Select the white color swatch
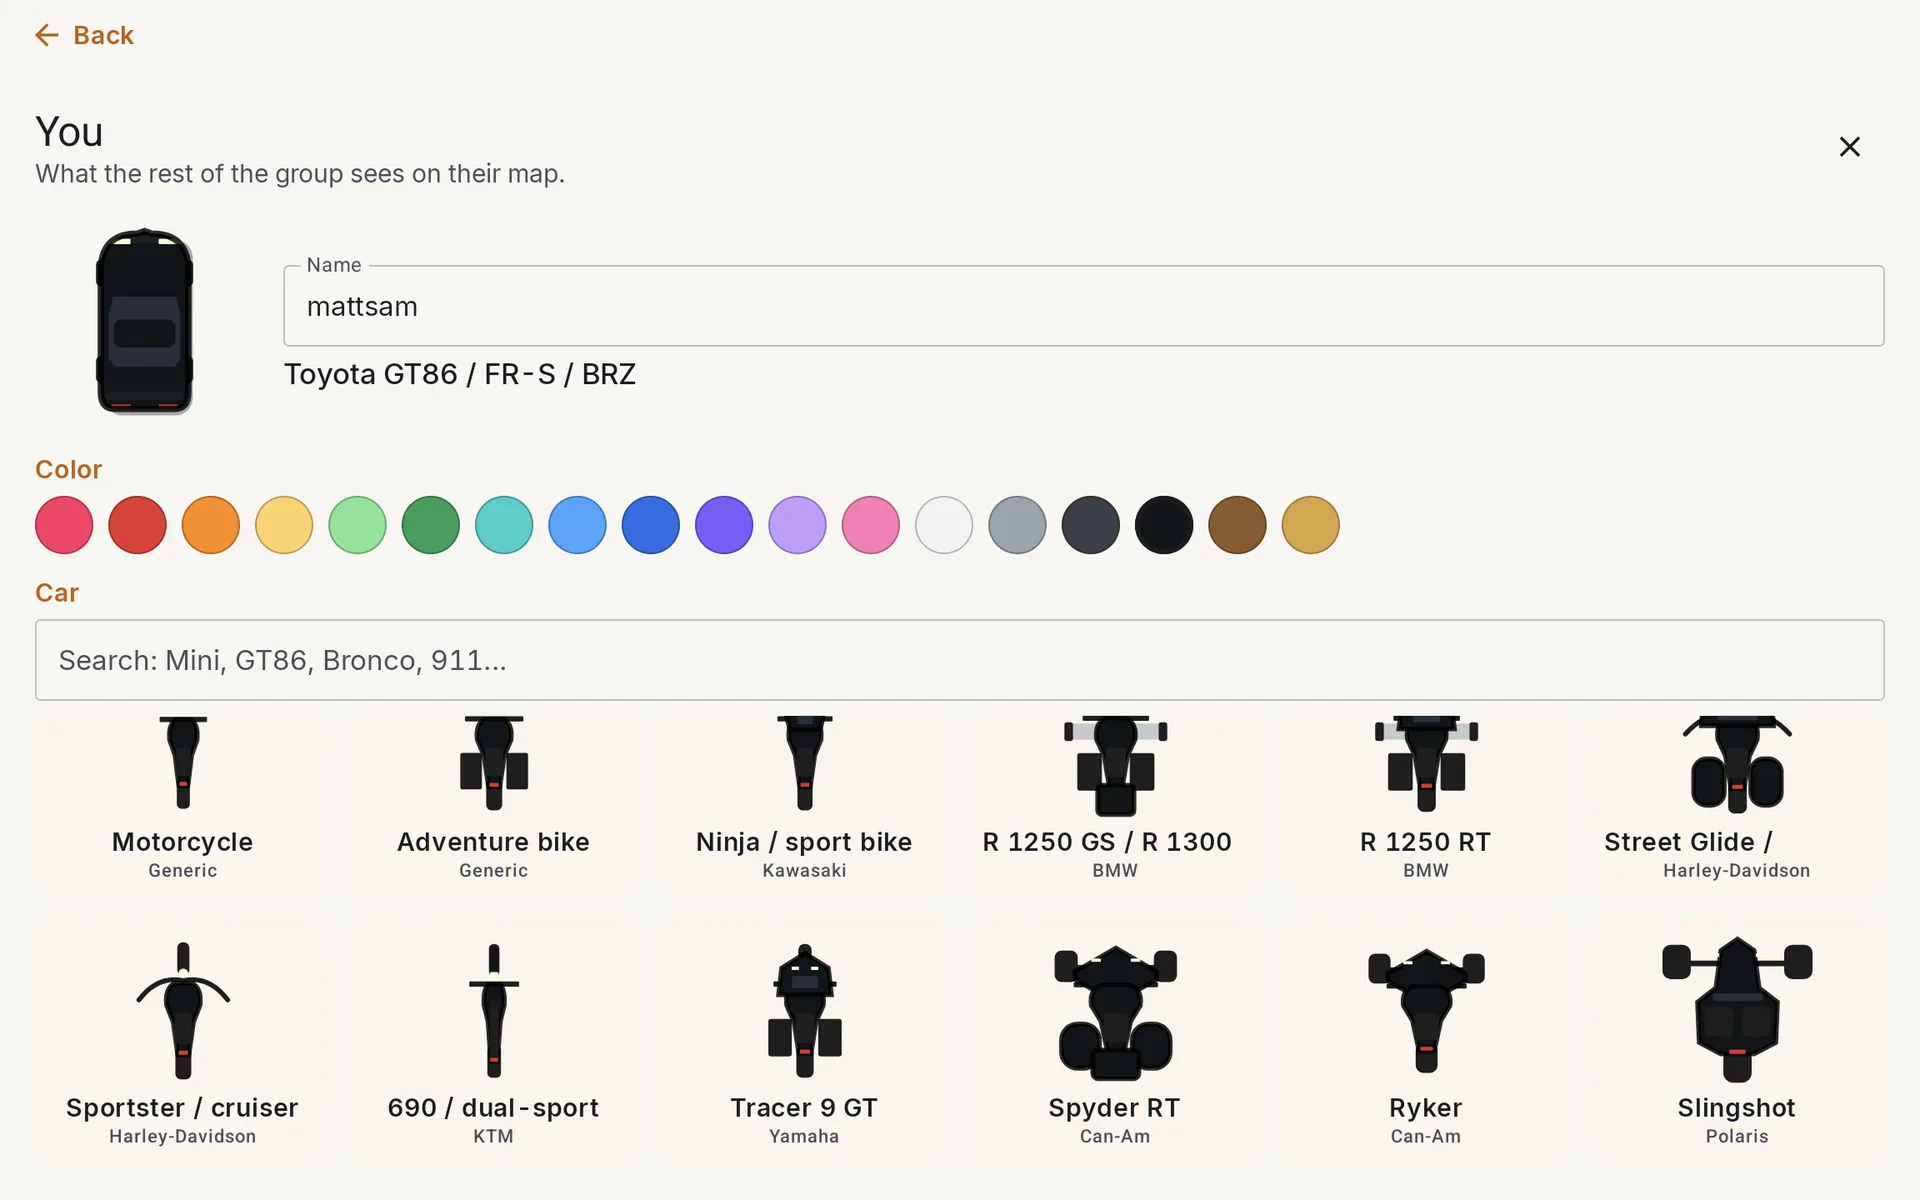The image size is (1920, 1200). (x=944, y=525)
